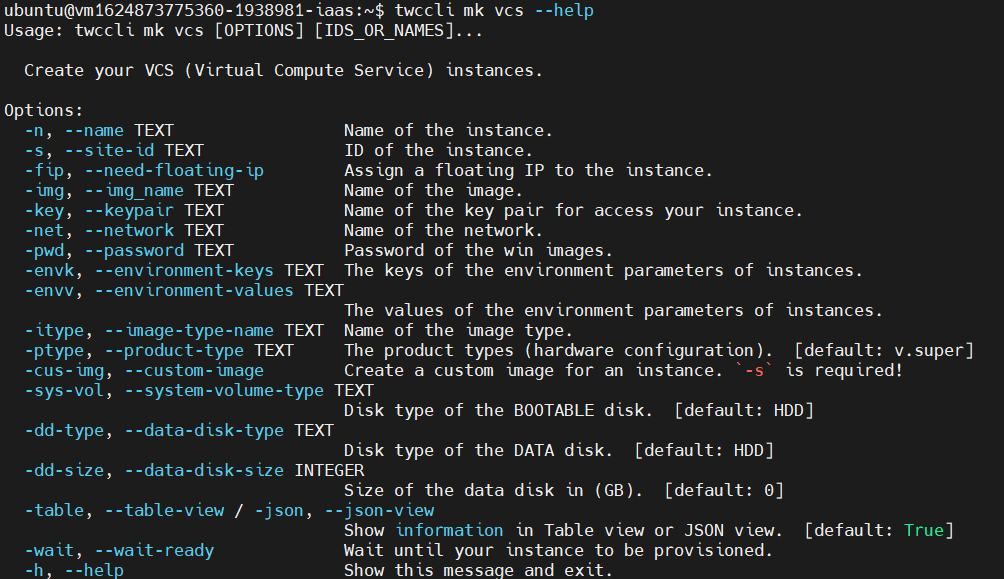The width and height of the screenshot is (1004, 579).
Task: Select the '--password' option flag
Action: (134, 250)
